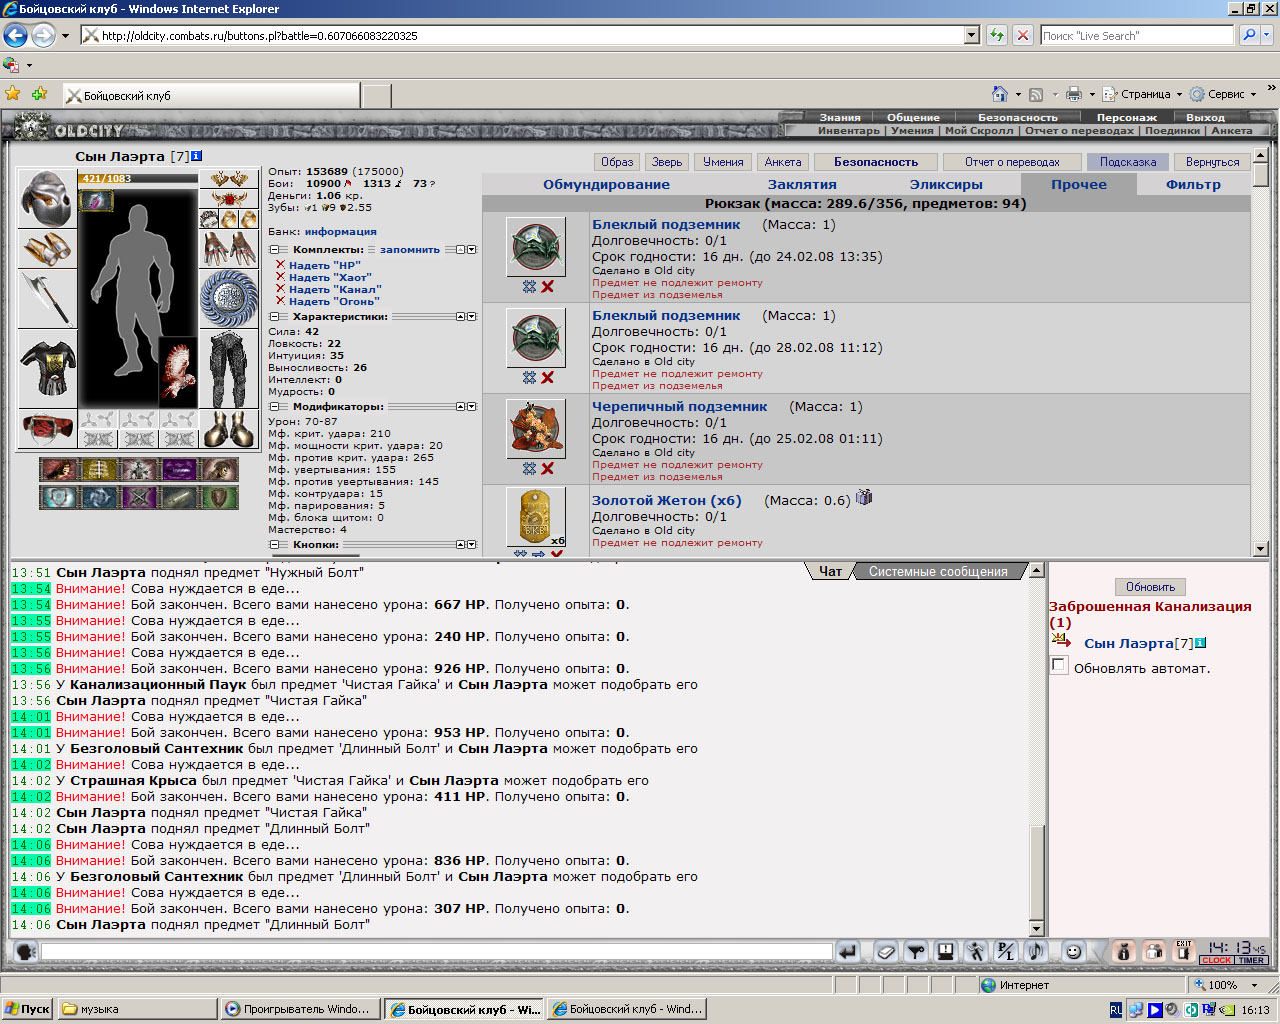Screen dimensions: 1280x1024
Task: Click the eraser clear-chat icon
Action: click(885, 952)
